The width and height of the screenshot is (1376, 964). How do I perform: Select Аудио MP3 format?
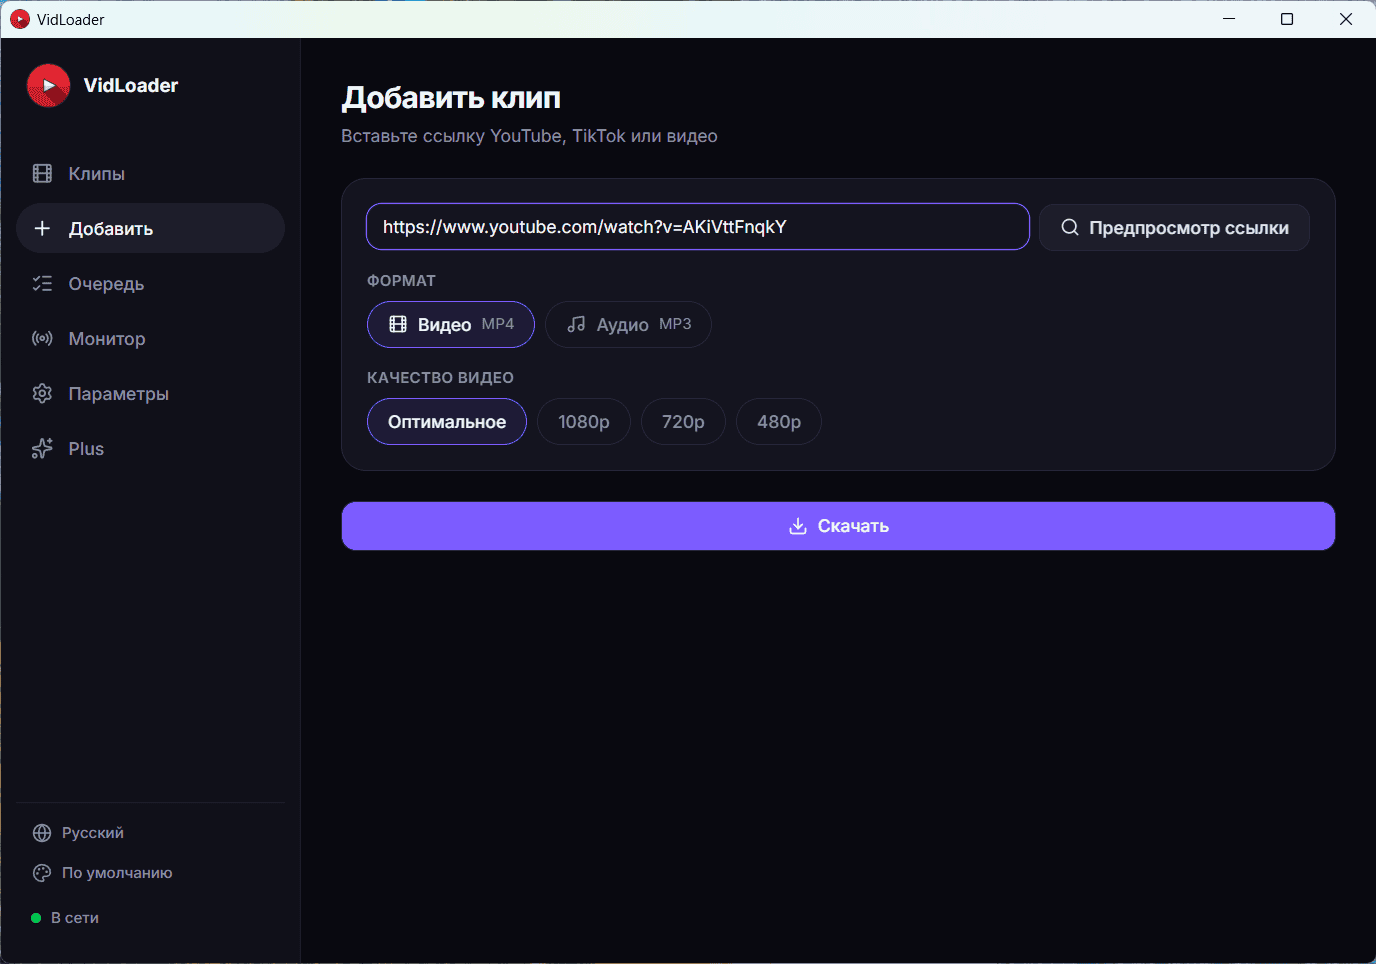[628, 324]
